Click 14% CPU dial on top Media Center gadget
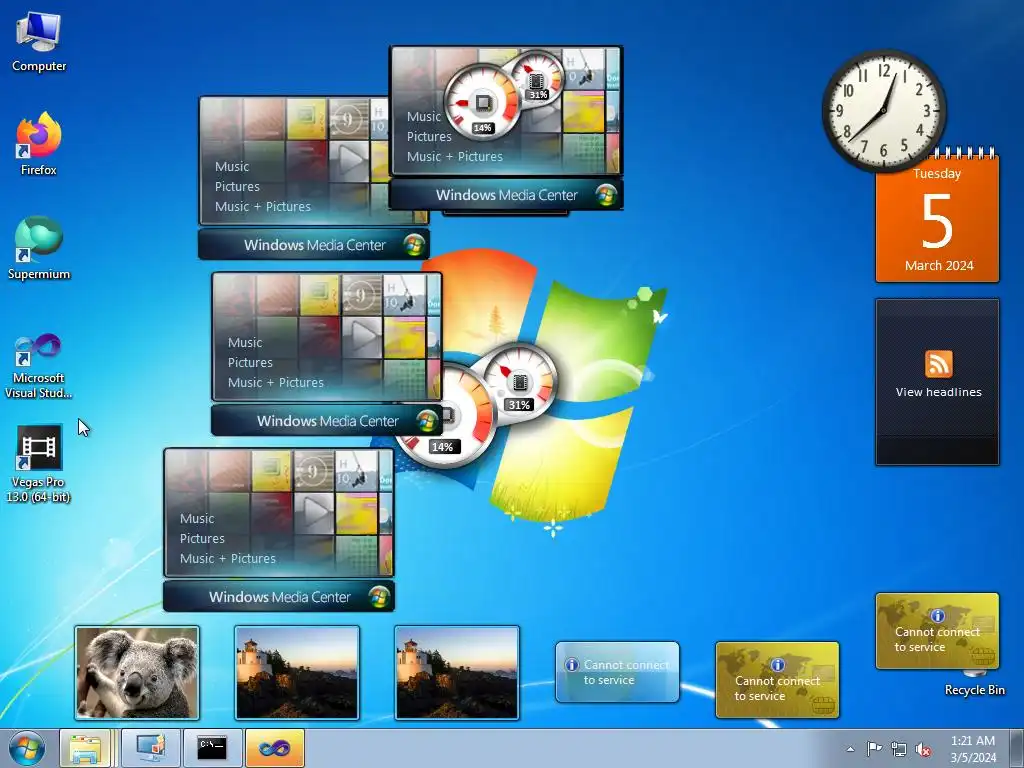Screen dimensions: 1024x768 (x=482, y=103)
